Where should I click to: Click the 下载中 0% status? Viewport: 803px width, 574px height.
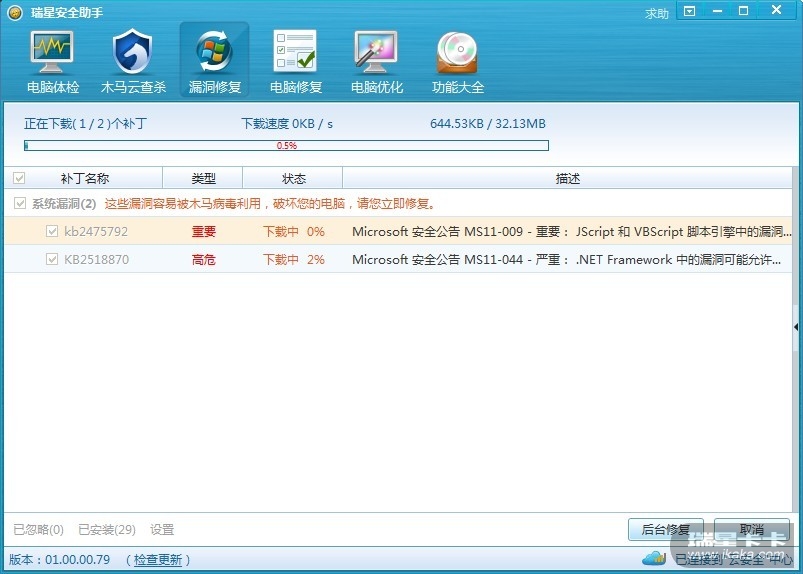[293, 231]
